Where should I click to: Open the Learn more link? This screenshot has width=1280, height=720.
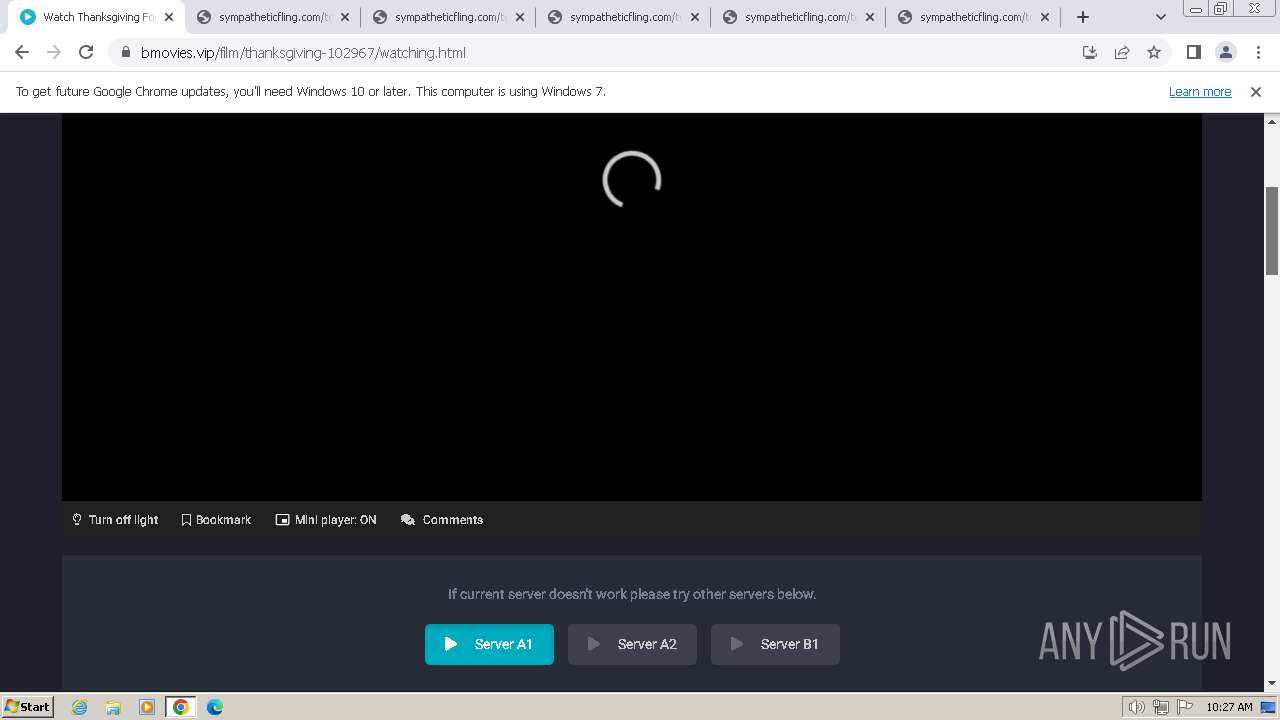pyautogui.click(x=1200, y=91)
